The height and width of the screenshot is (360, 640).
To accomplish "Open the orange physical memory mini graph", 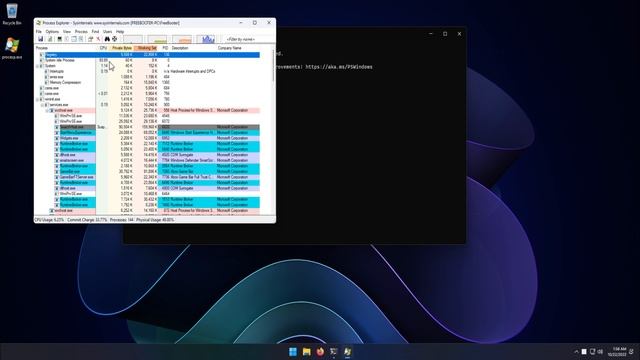I will (x=182, y=39).
